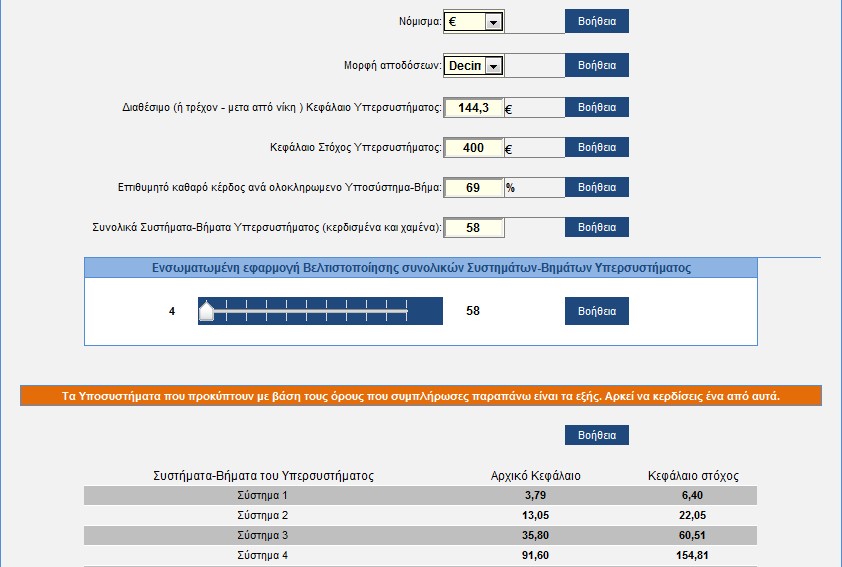
Task: Click the initial capital value 91,60
Action: (535, 555)
